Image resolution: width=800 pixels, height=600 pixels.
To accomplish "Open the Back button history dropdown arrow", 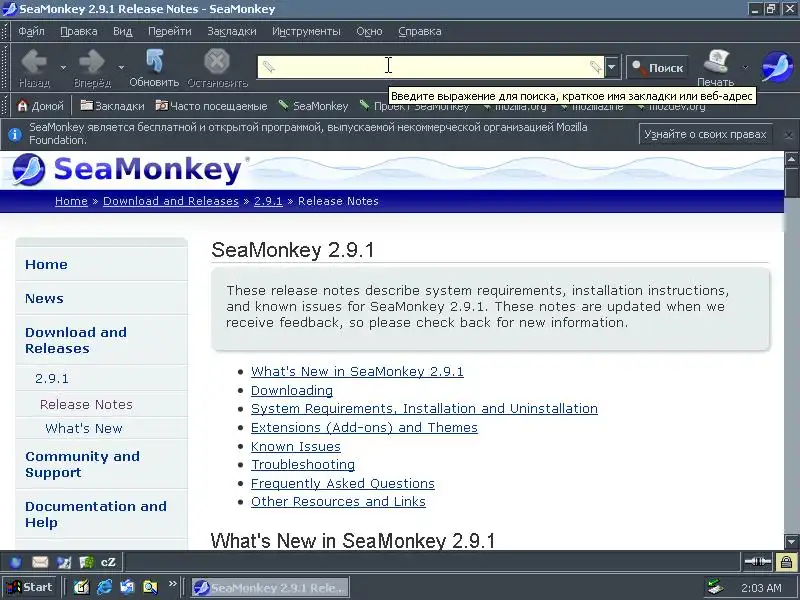I will coord(63,67).
